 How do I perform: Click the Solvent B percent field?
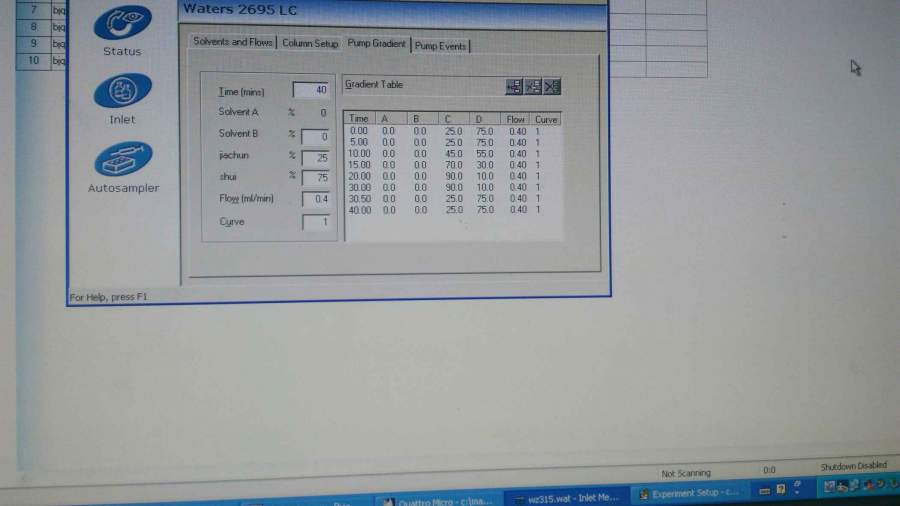click(315, 137)
